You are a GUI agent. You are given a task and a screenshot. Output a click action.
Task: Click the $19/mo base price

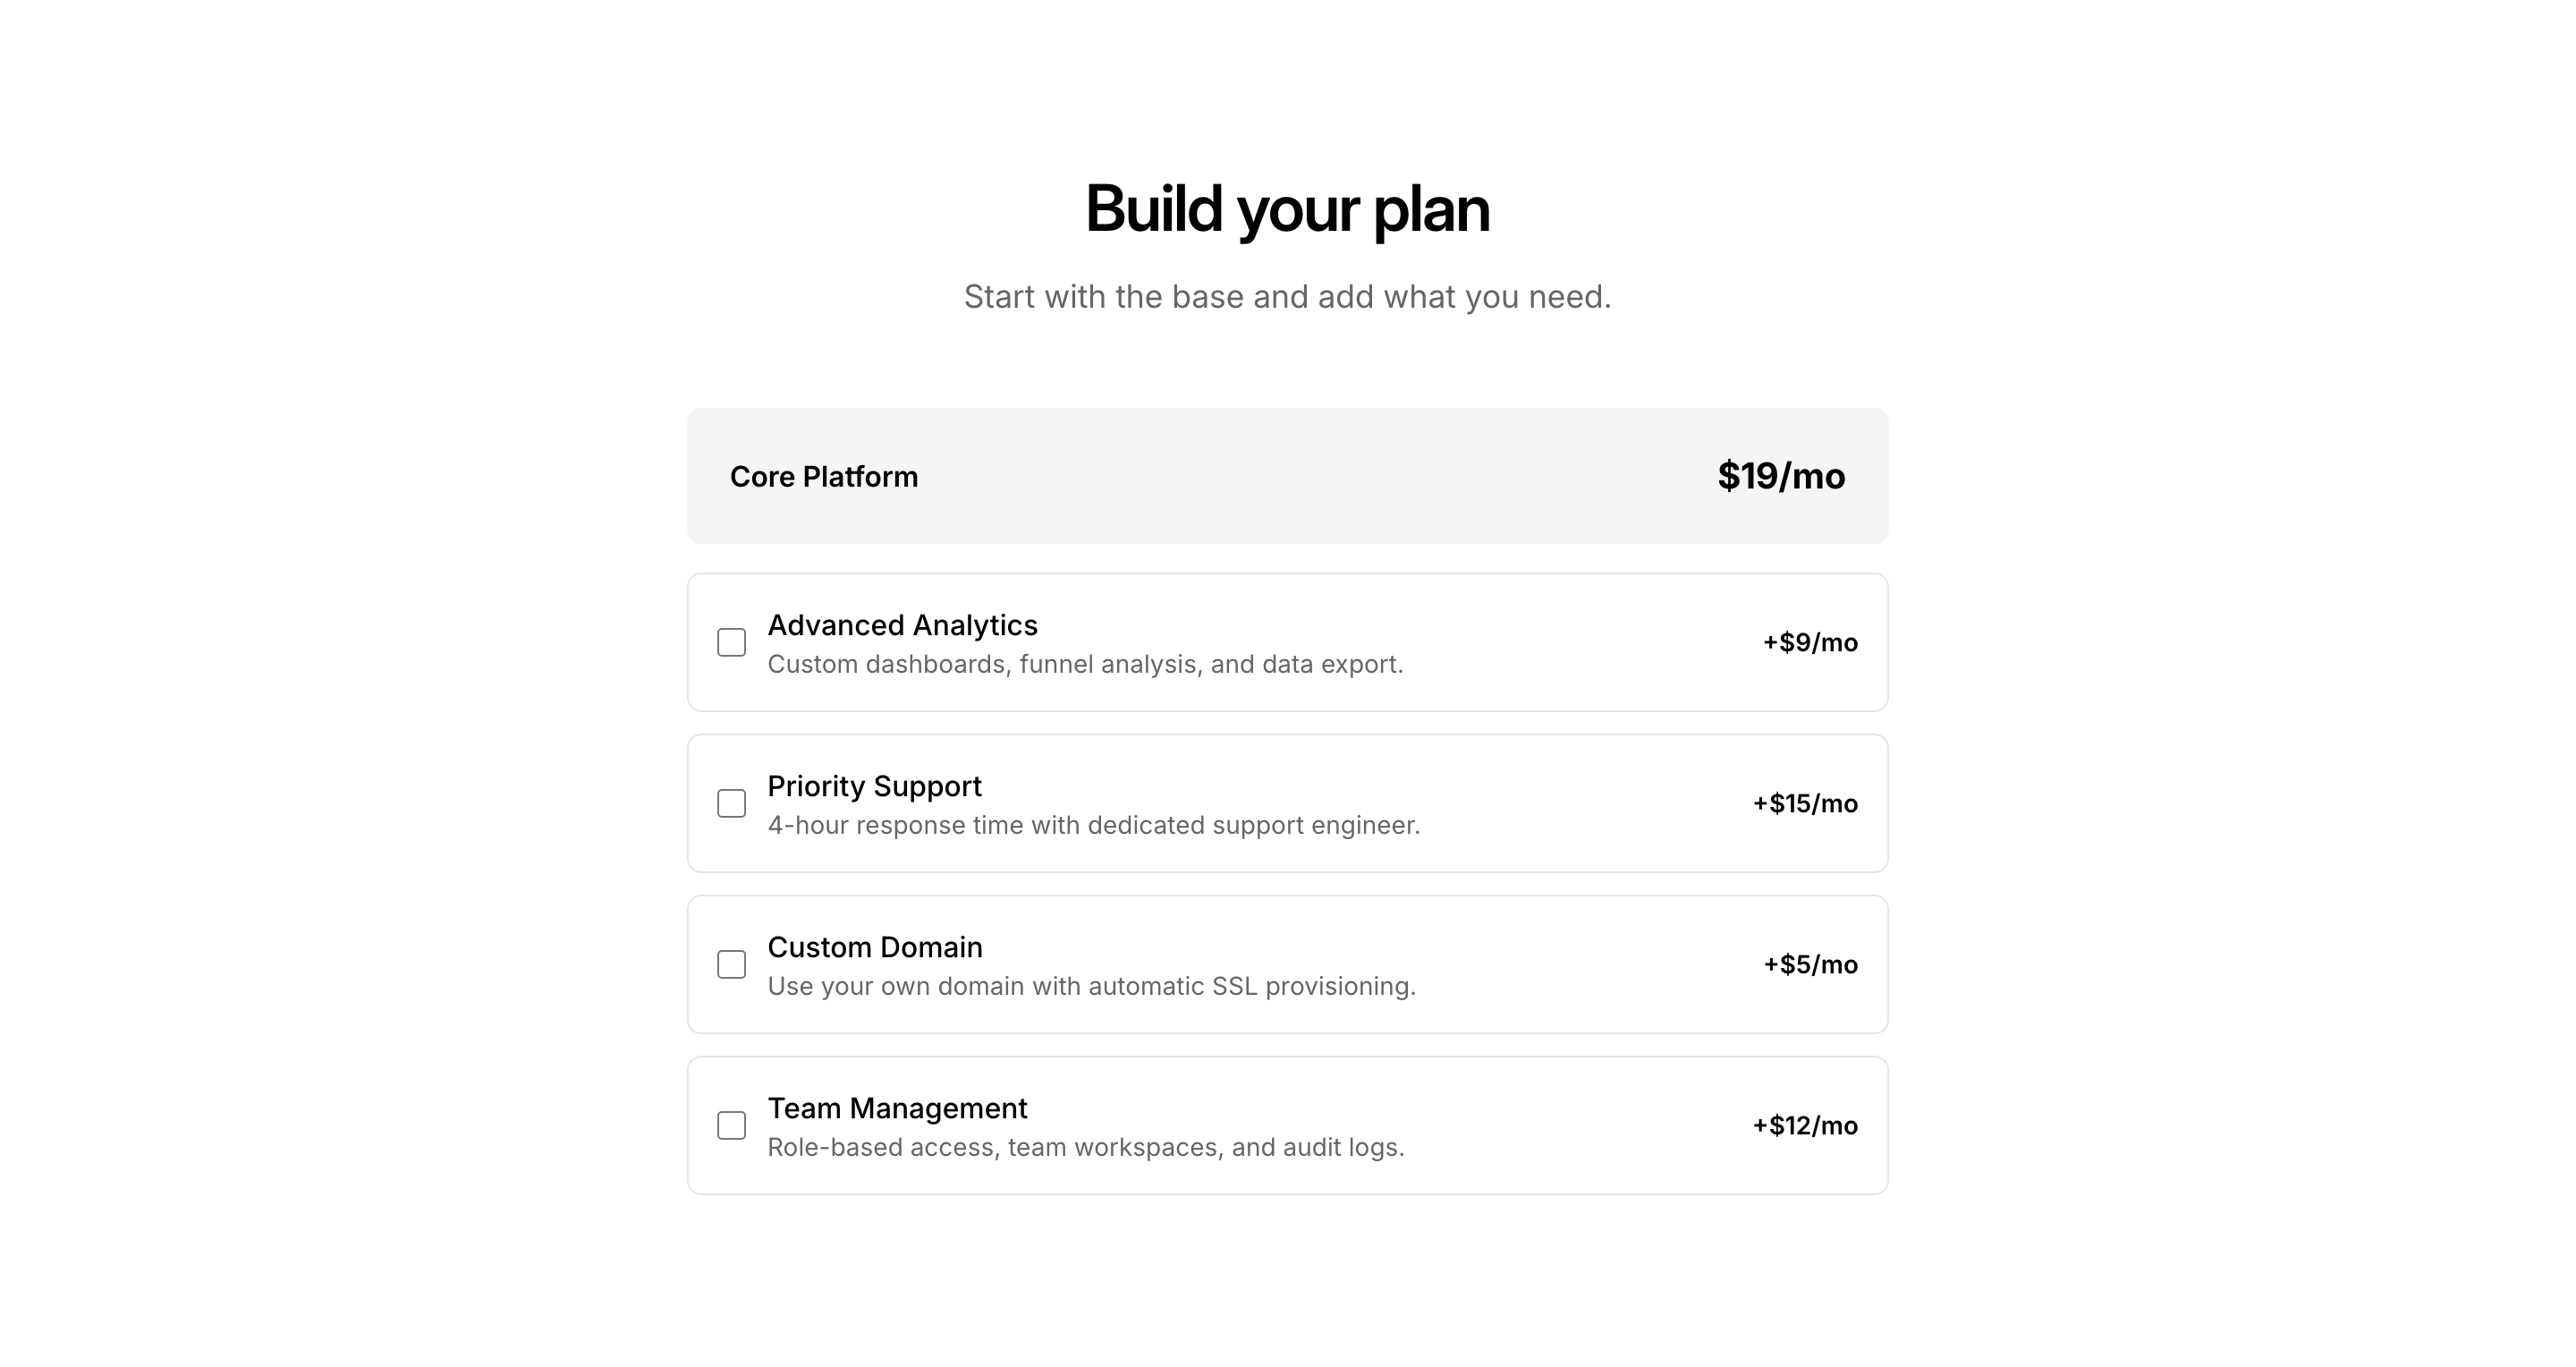[x=1780, y=476]
